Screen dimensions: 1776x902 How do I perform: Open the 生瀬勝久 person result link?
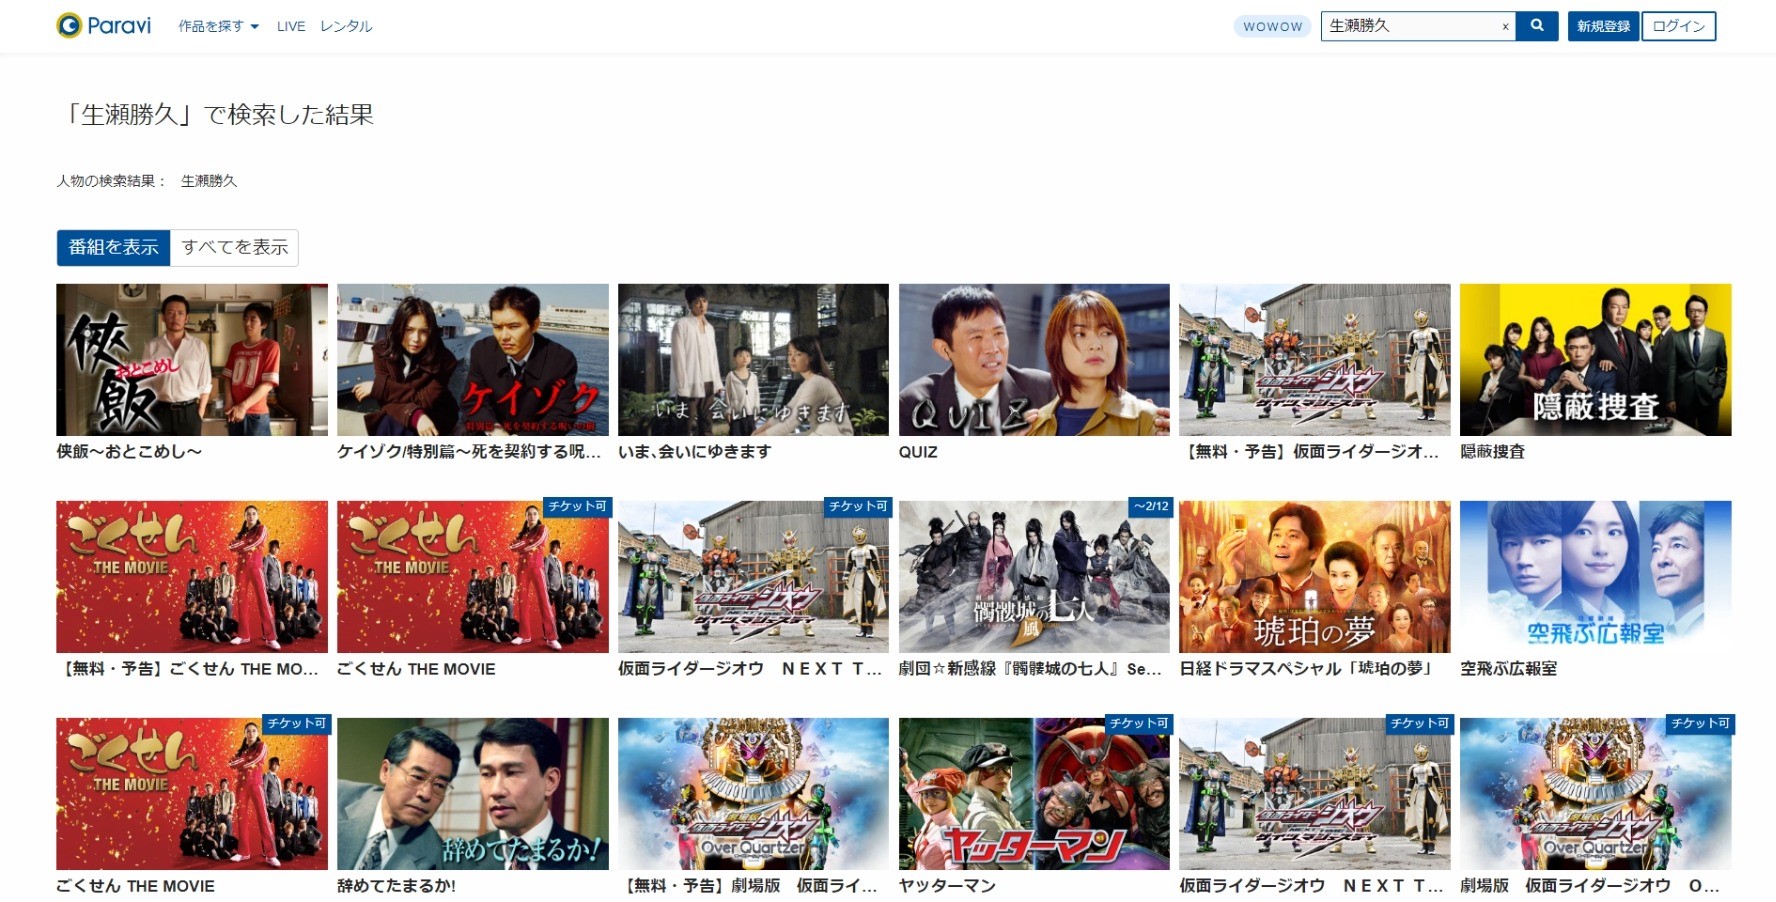coord(209,181)
